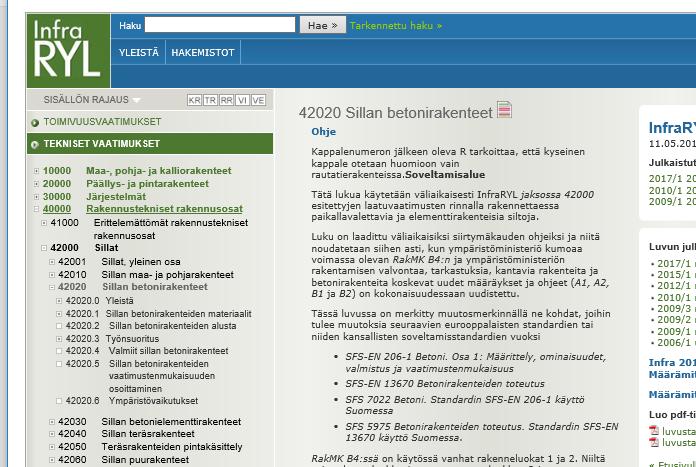Expand the 42030 tree node
Screen dimensions: 696x467
(x=52, y=422)
